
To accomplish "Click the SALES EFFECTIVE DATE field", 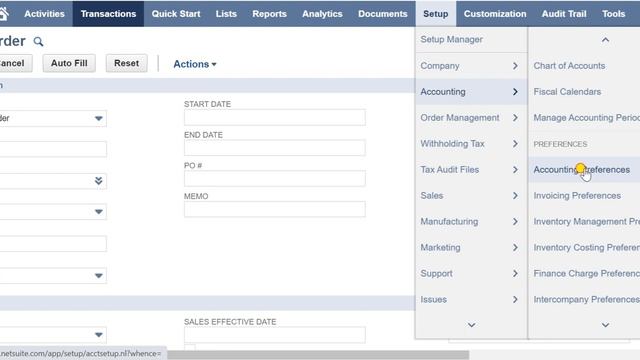I will point(275,335).
